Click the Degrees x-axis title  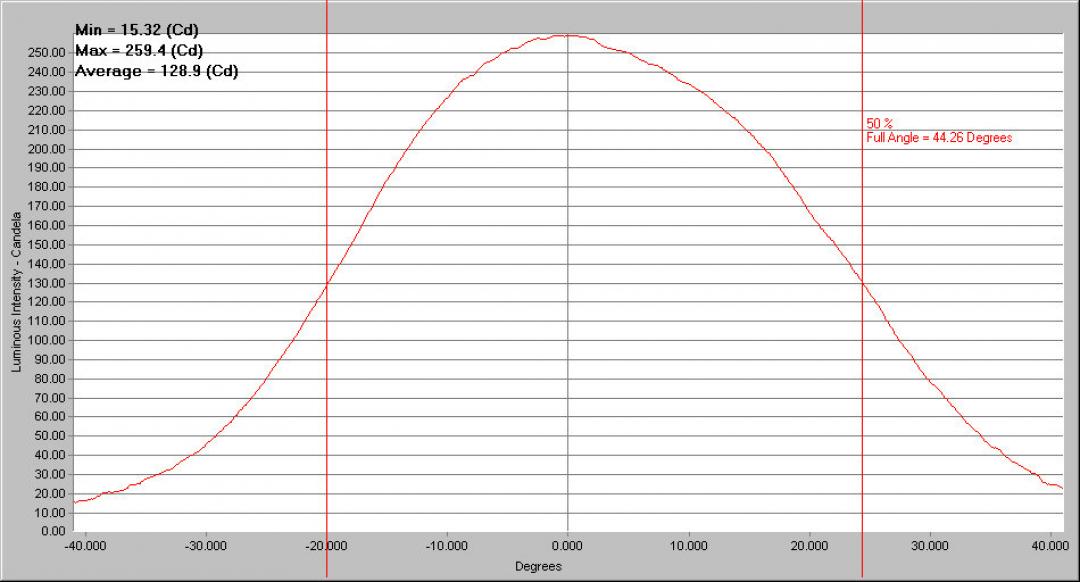(x=538, y=567)
